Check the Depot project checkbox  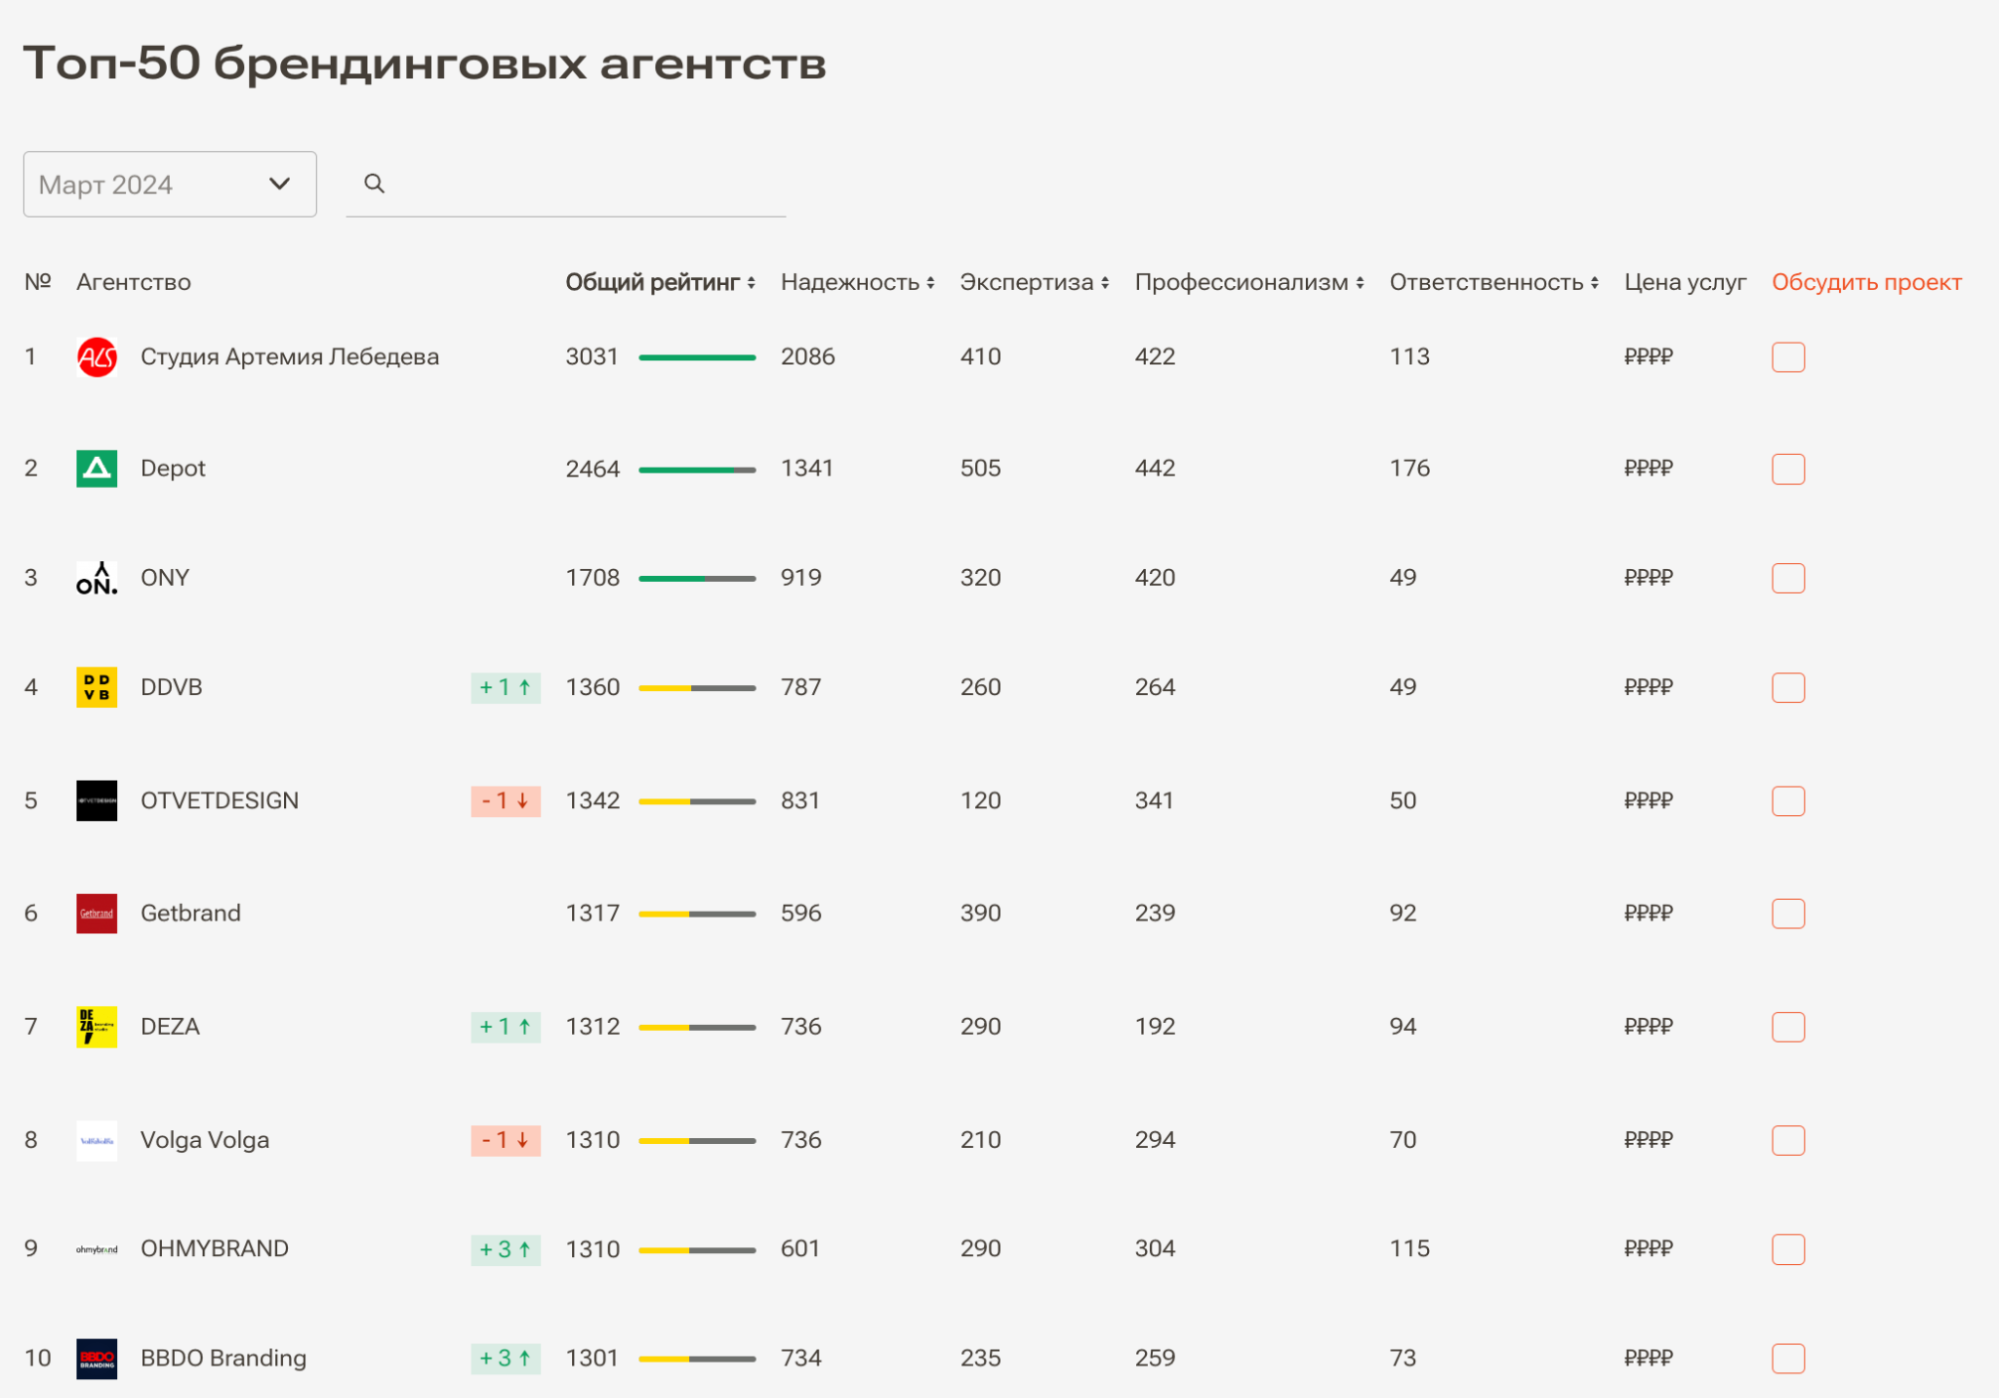click(x=1788, y=469)
